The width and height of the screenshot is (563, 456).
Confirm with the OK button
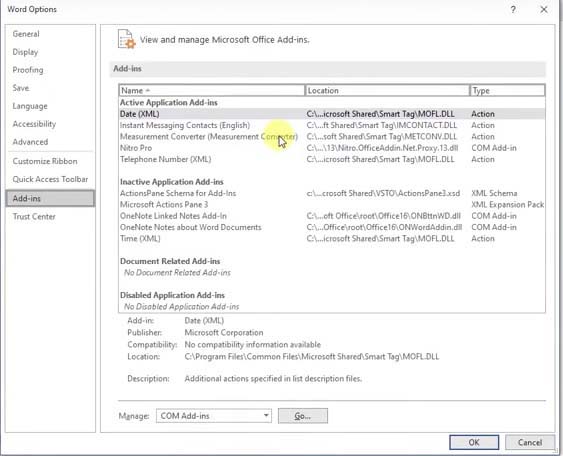474,442
